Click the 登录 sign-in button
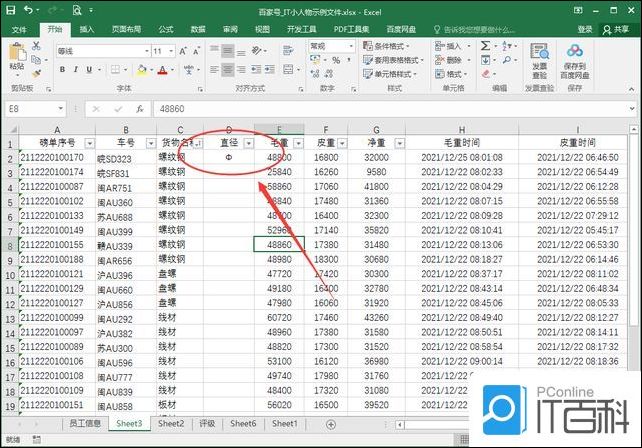642x448 pixels. [585, 29]
